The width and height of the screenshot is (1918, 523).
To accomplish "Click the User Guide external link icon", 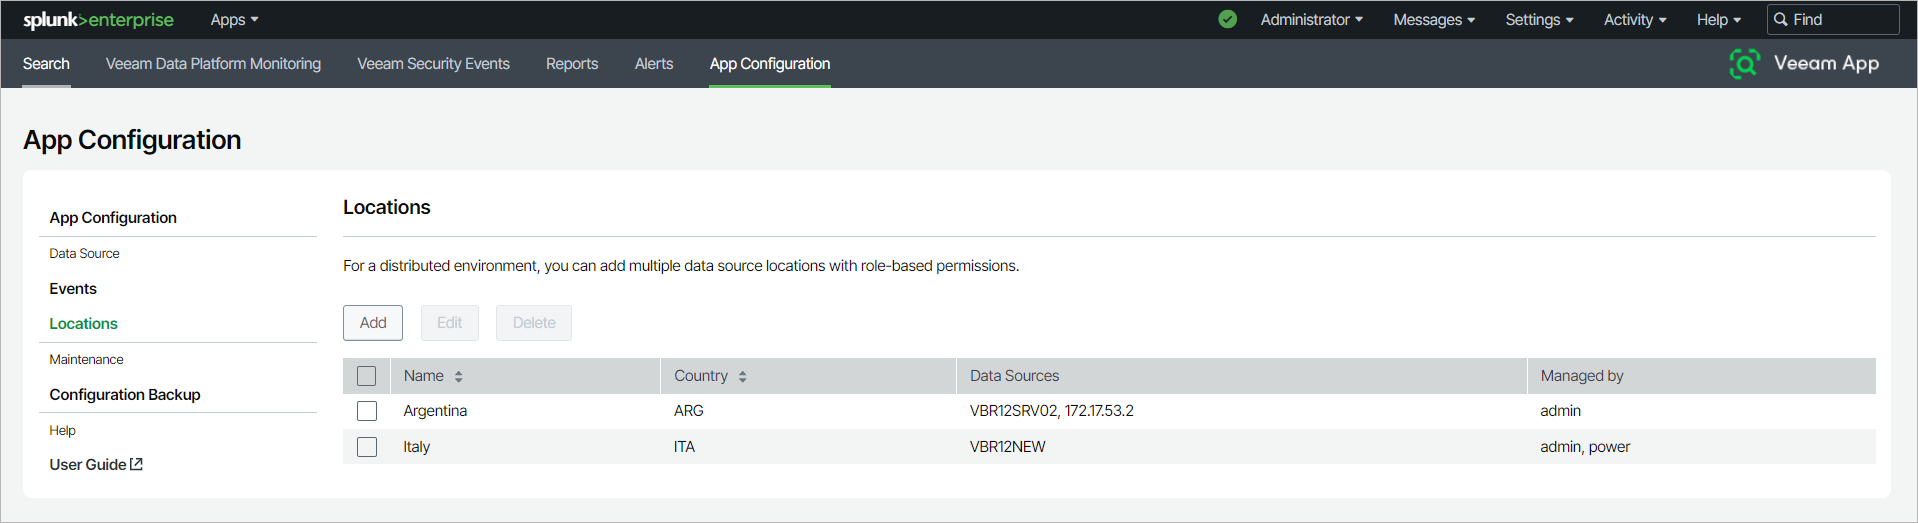I will click(137, 464).
